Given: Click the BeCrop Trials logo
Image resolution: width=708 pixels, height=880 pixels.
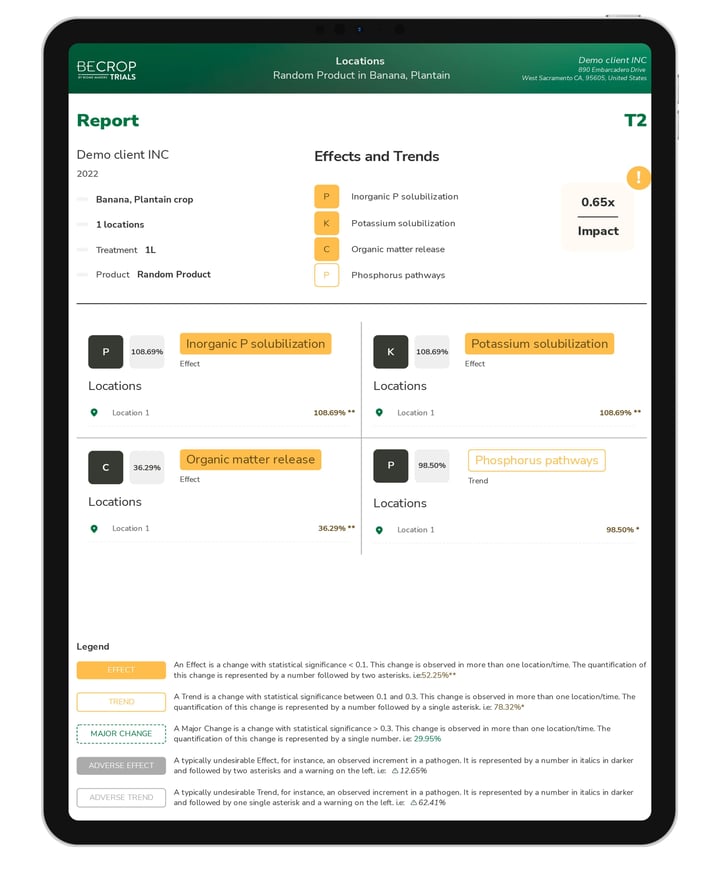Looking at the screenshot, I should point(106,69).
